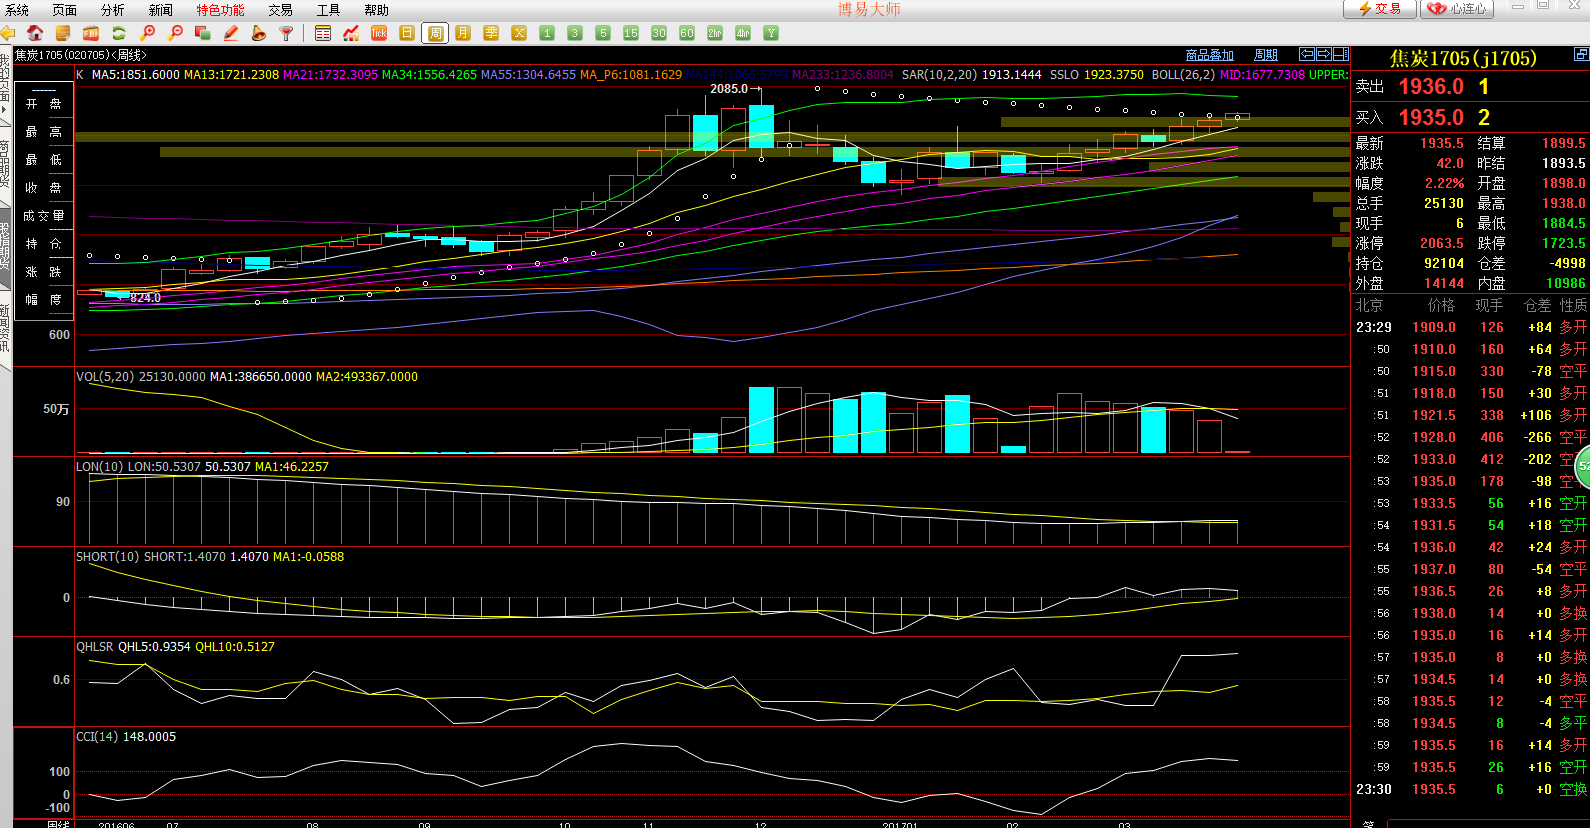This screenshot has height=828, width=1590.
Task: Show next contract with right arrow box
Action: point(1324,54)
